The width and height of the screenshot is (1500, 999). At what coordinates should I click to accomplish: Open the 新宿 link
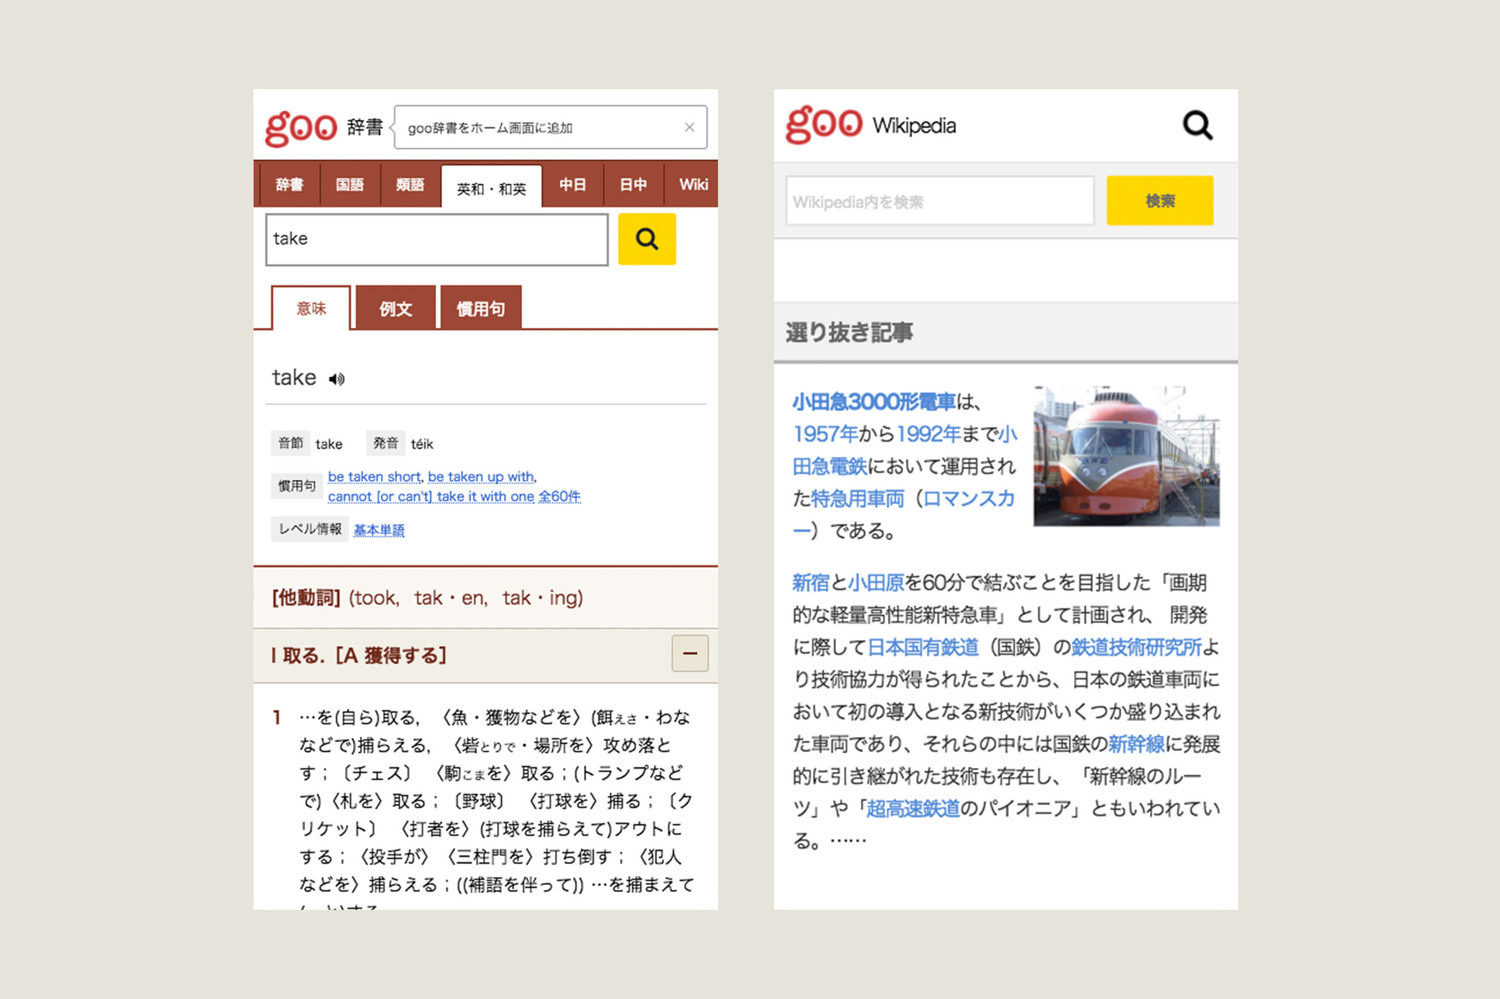(811, 582)
